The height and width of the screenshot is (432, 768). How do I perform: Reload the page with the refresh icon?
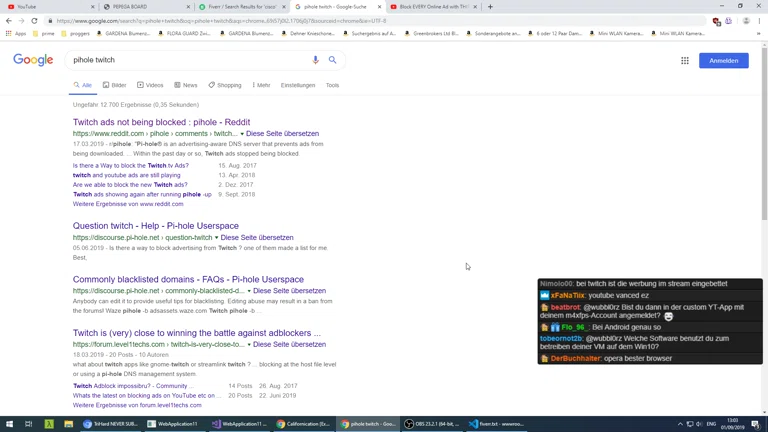click(x=34, y=21)
